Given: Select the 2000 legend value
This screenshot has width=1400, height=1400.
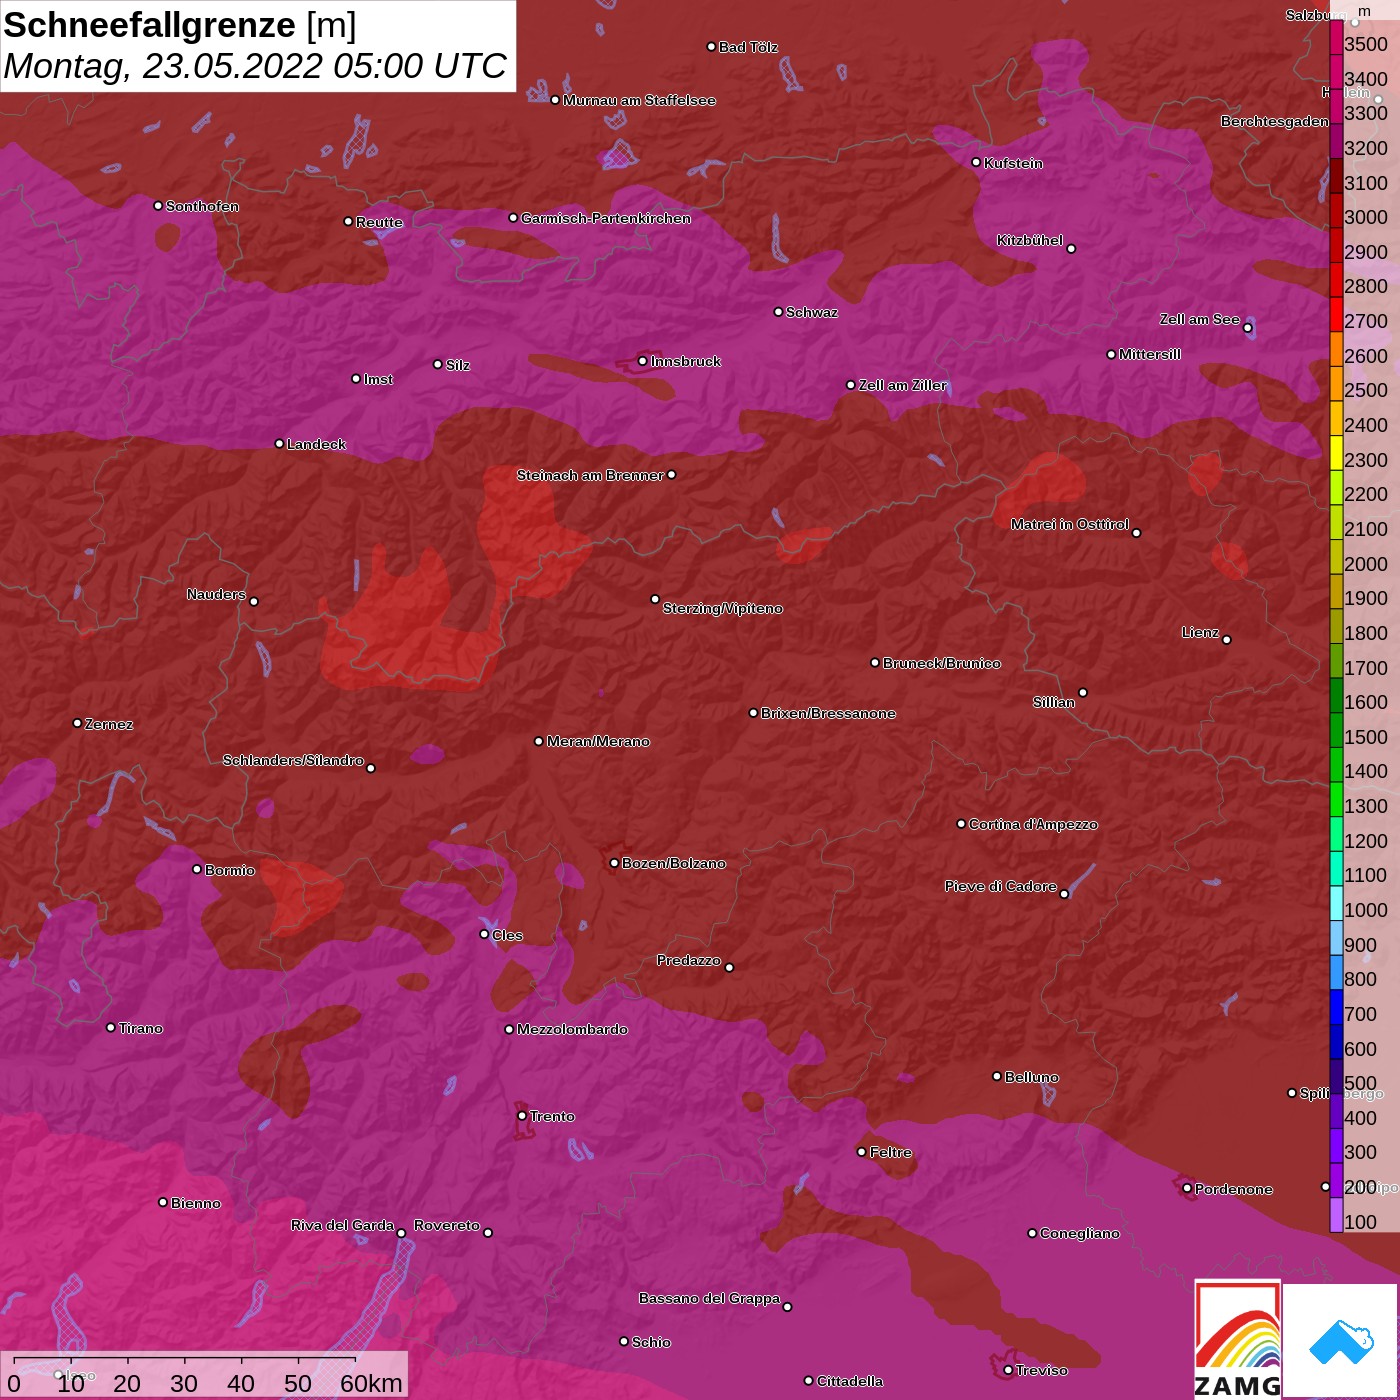Looking at the screenshot, I should [x=1366, y=564].
